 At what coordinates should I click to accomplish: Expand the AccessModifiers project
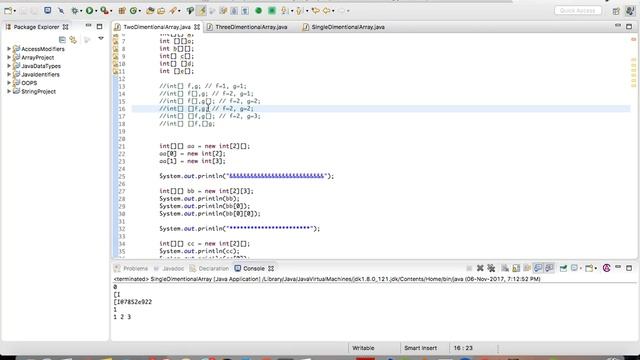click(x=9, y=49)
